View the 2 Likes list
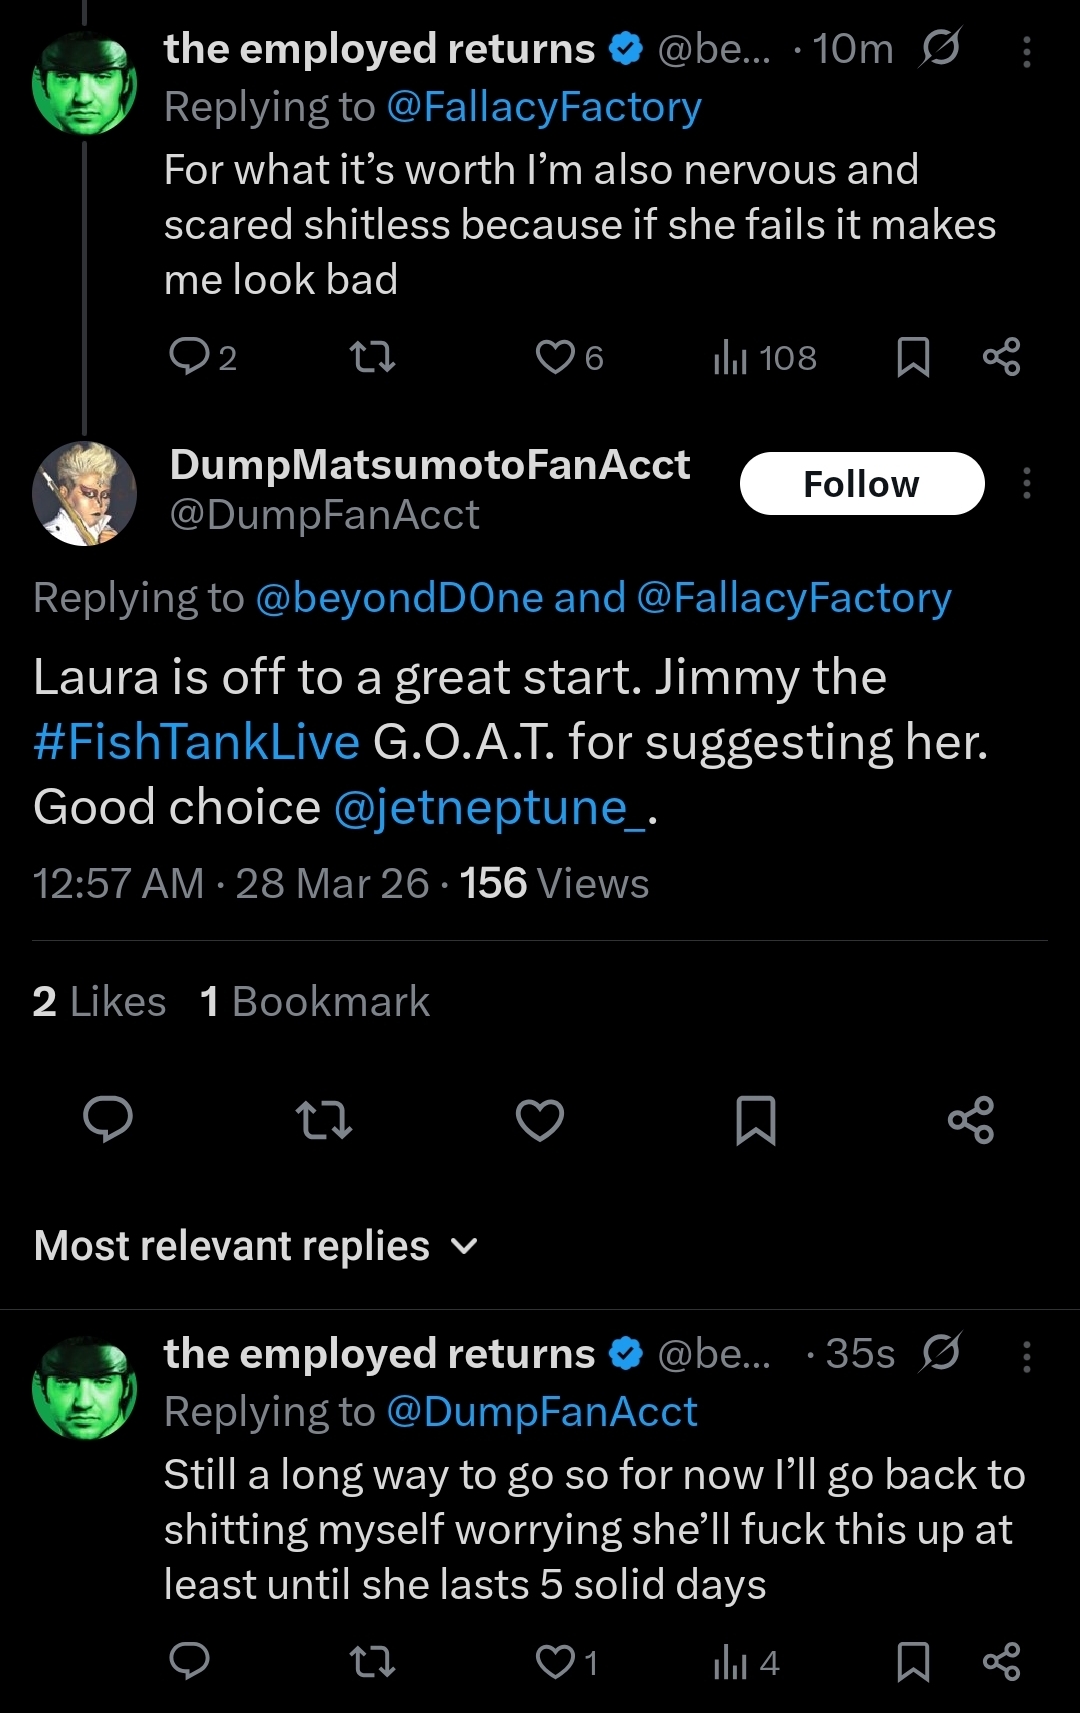 99,1001
